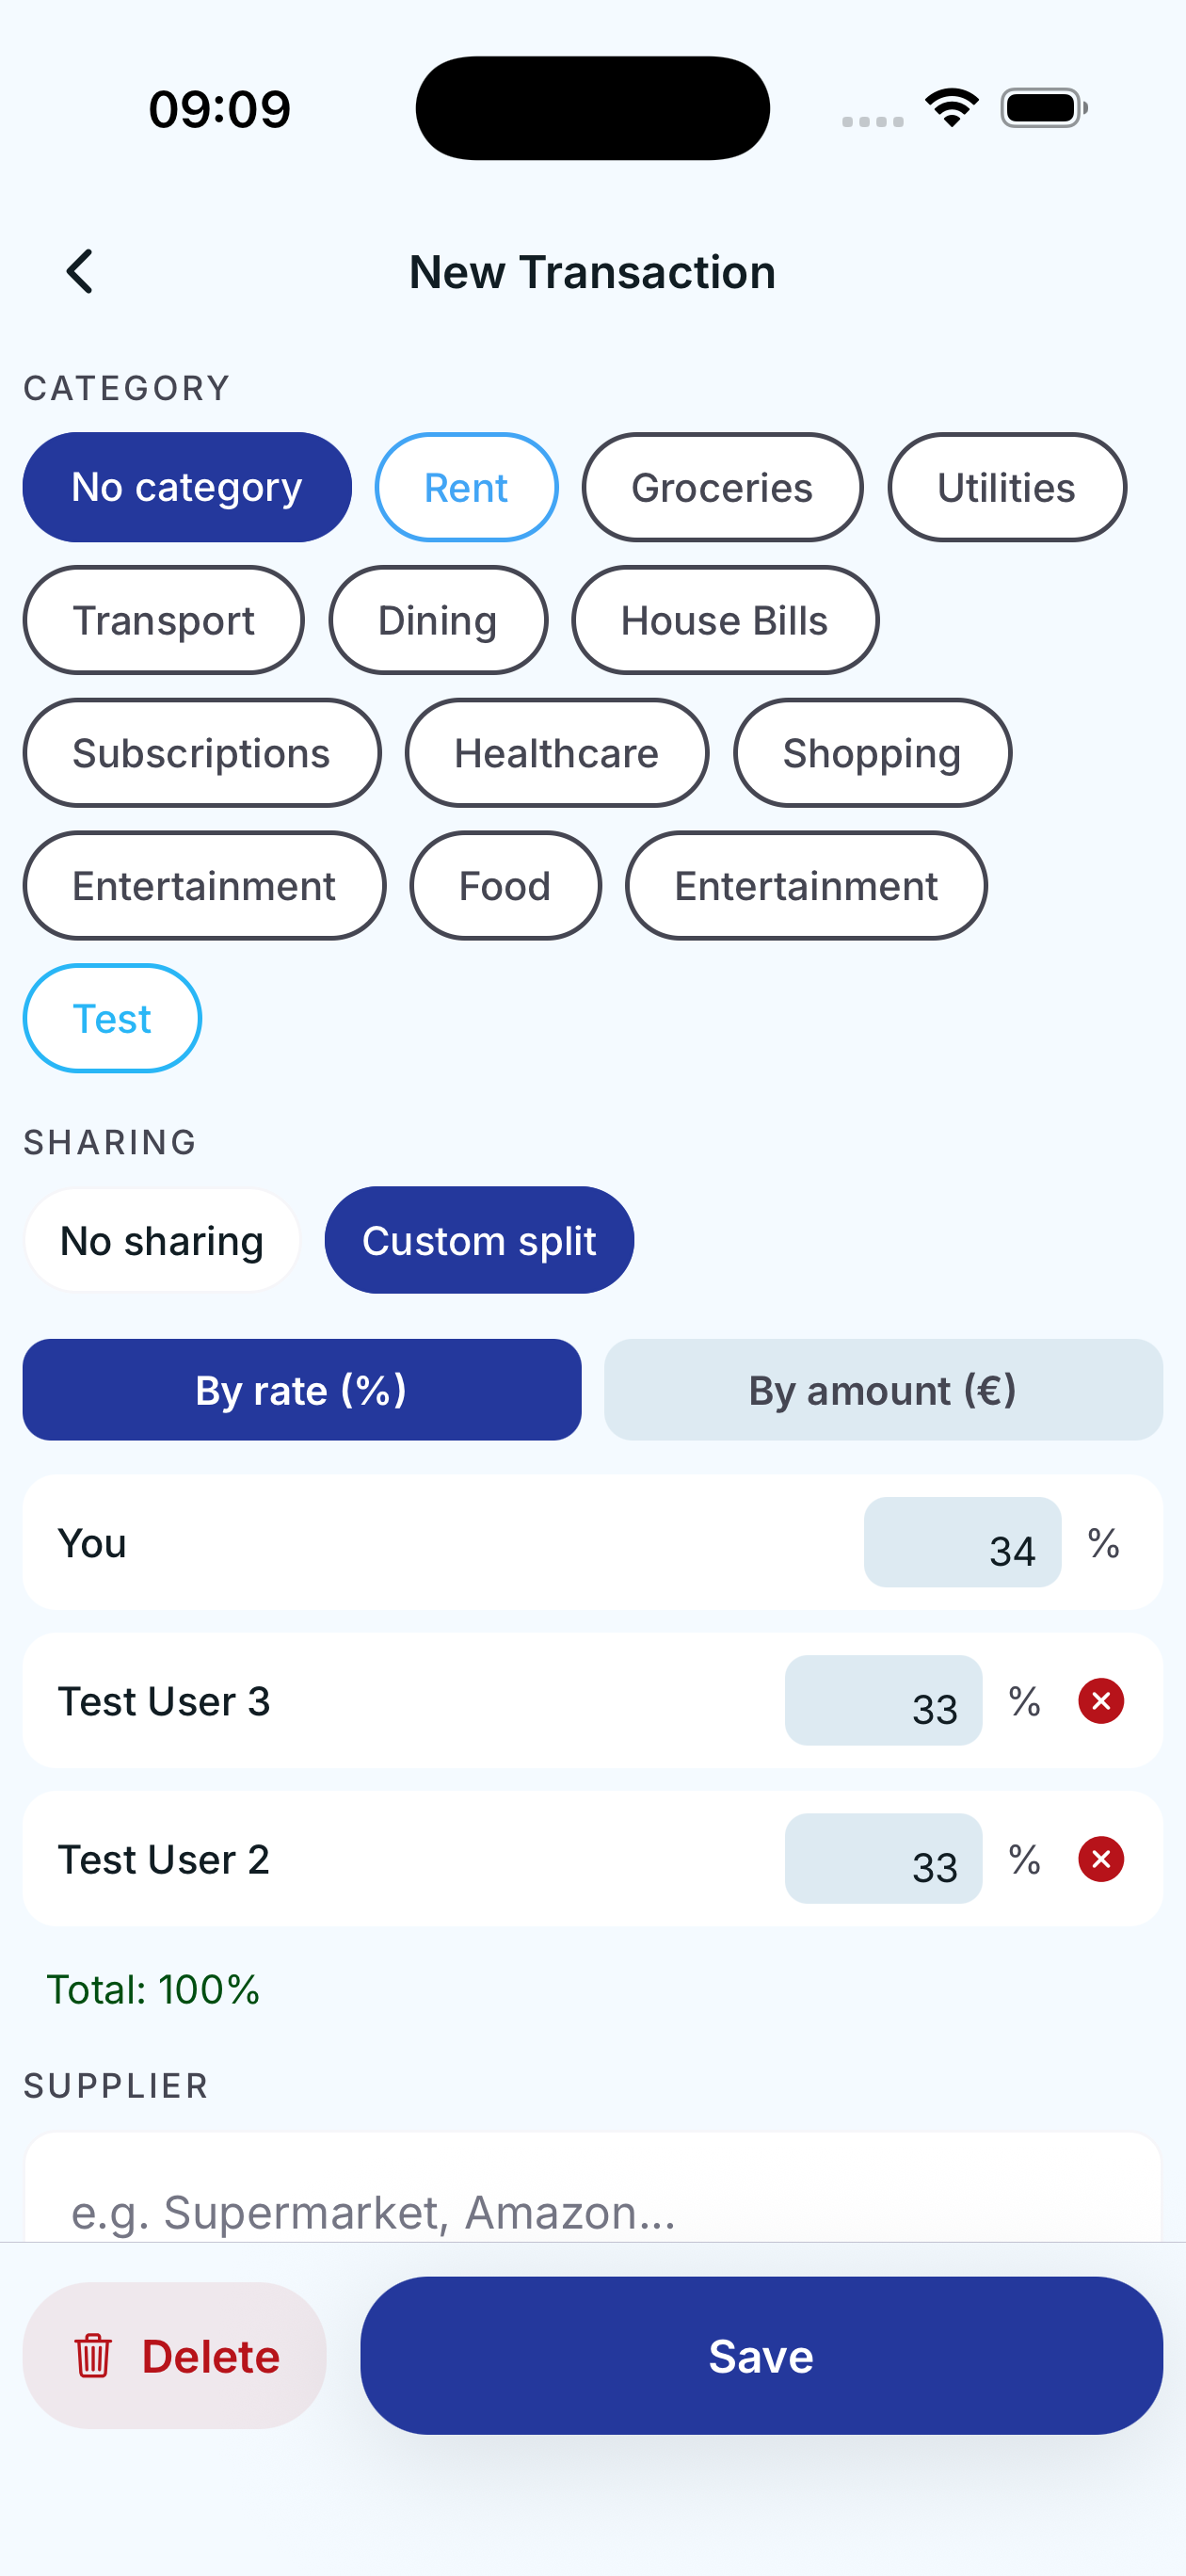Select the Healthcare category chip
This screenshot has width=1186, height=2576.
[556, 754]
